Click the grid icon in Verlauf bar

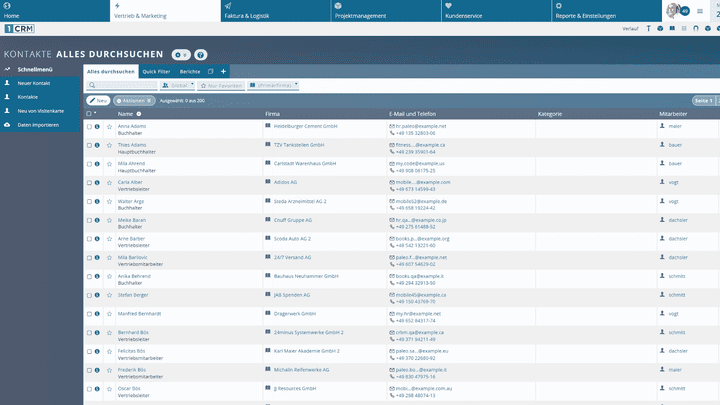684,28
